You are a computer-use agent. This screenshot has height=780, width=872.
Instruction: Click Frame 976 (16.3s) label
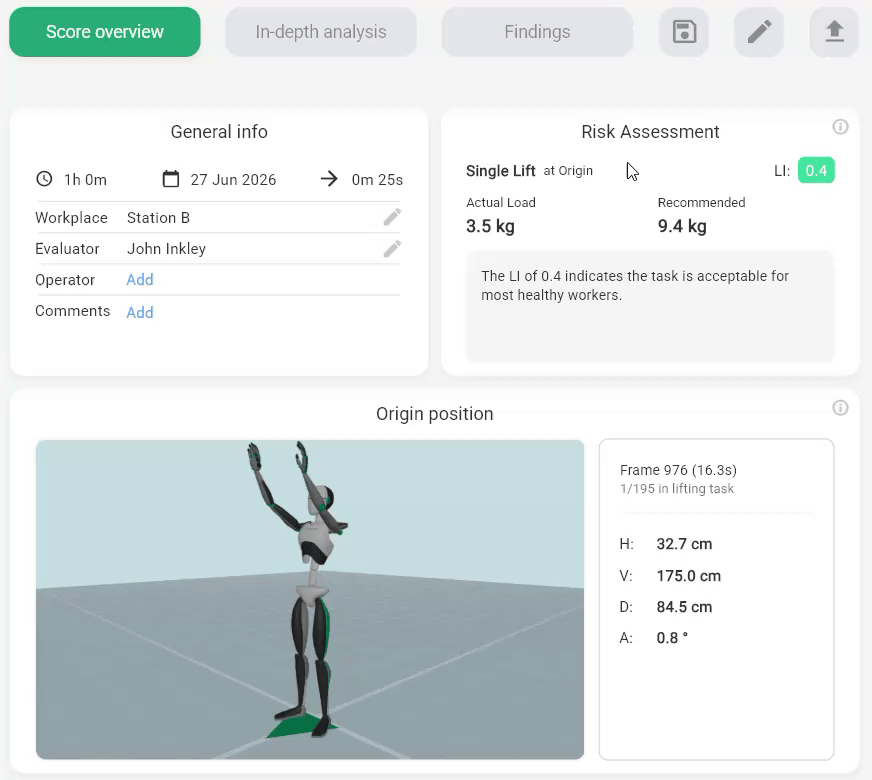[678, 470]
